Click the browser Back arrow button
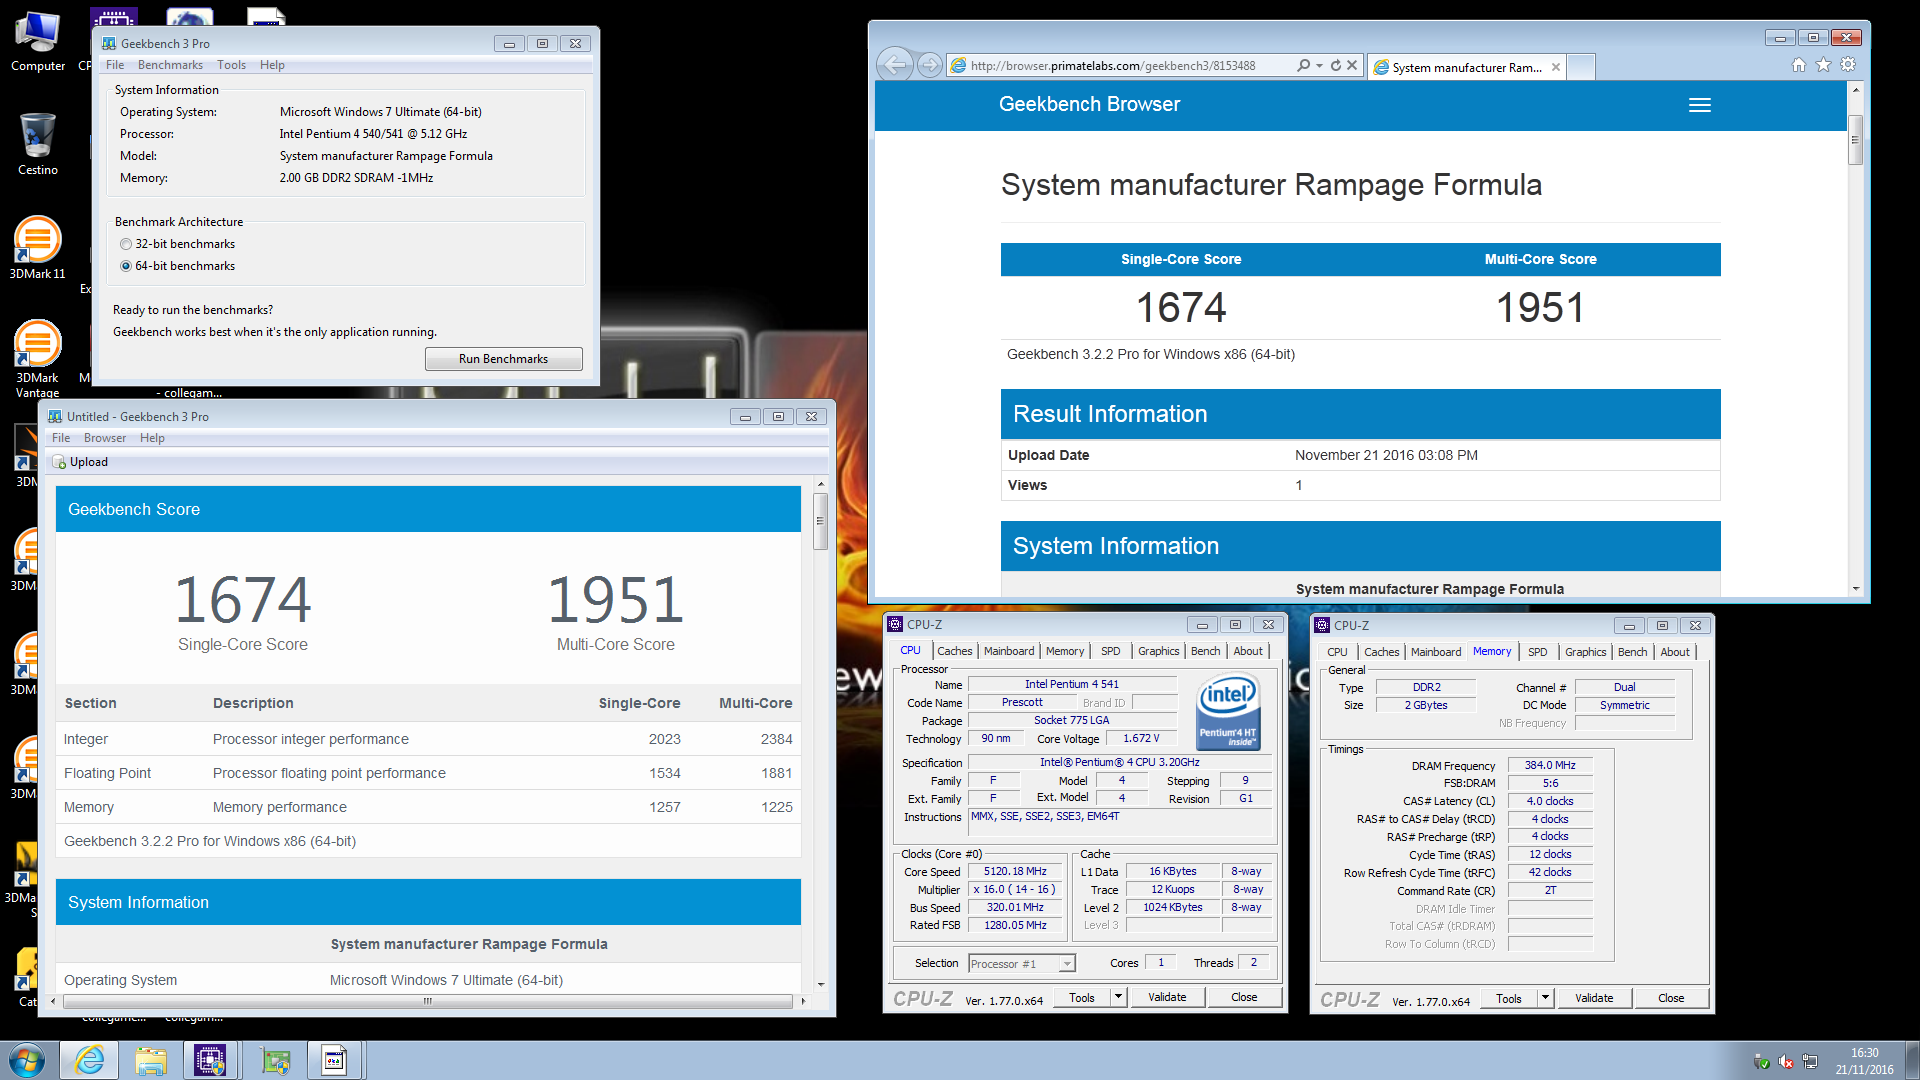The width and height of the screenshot is (1920, 1080). (895, 65)
